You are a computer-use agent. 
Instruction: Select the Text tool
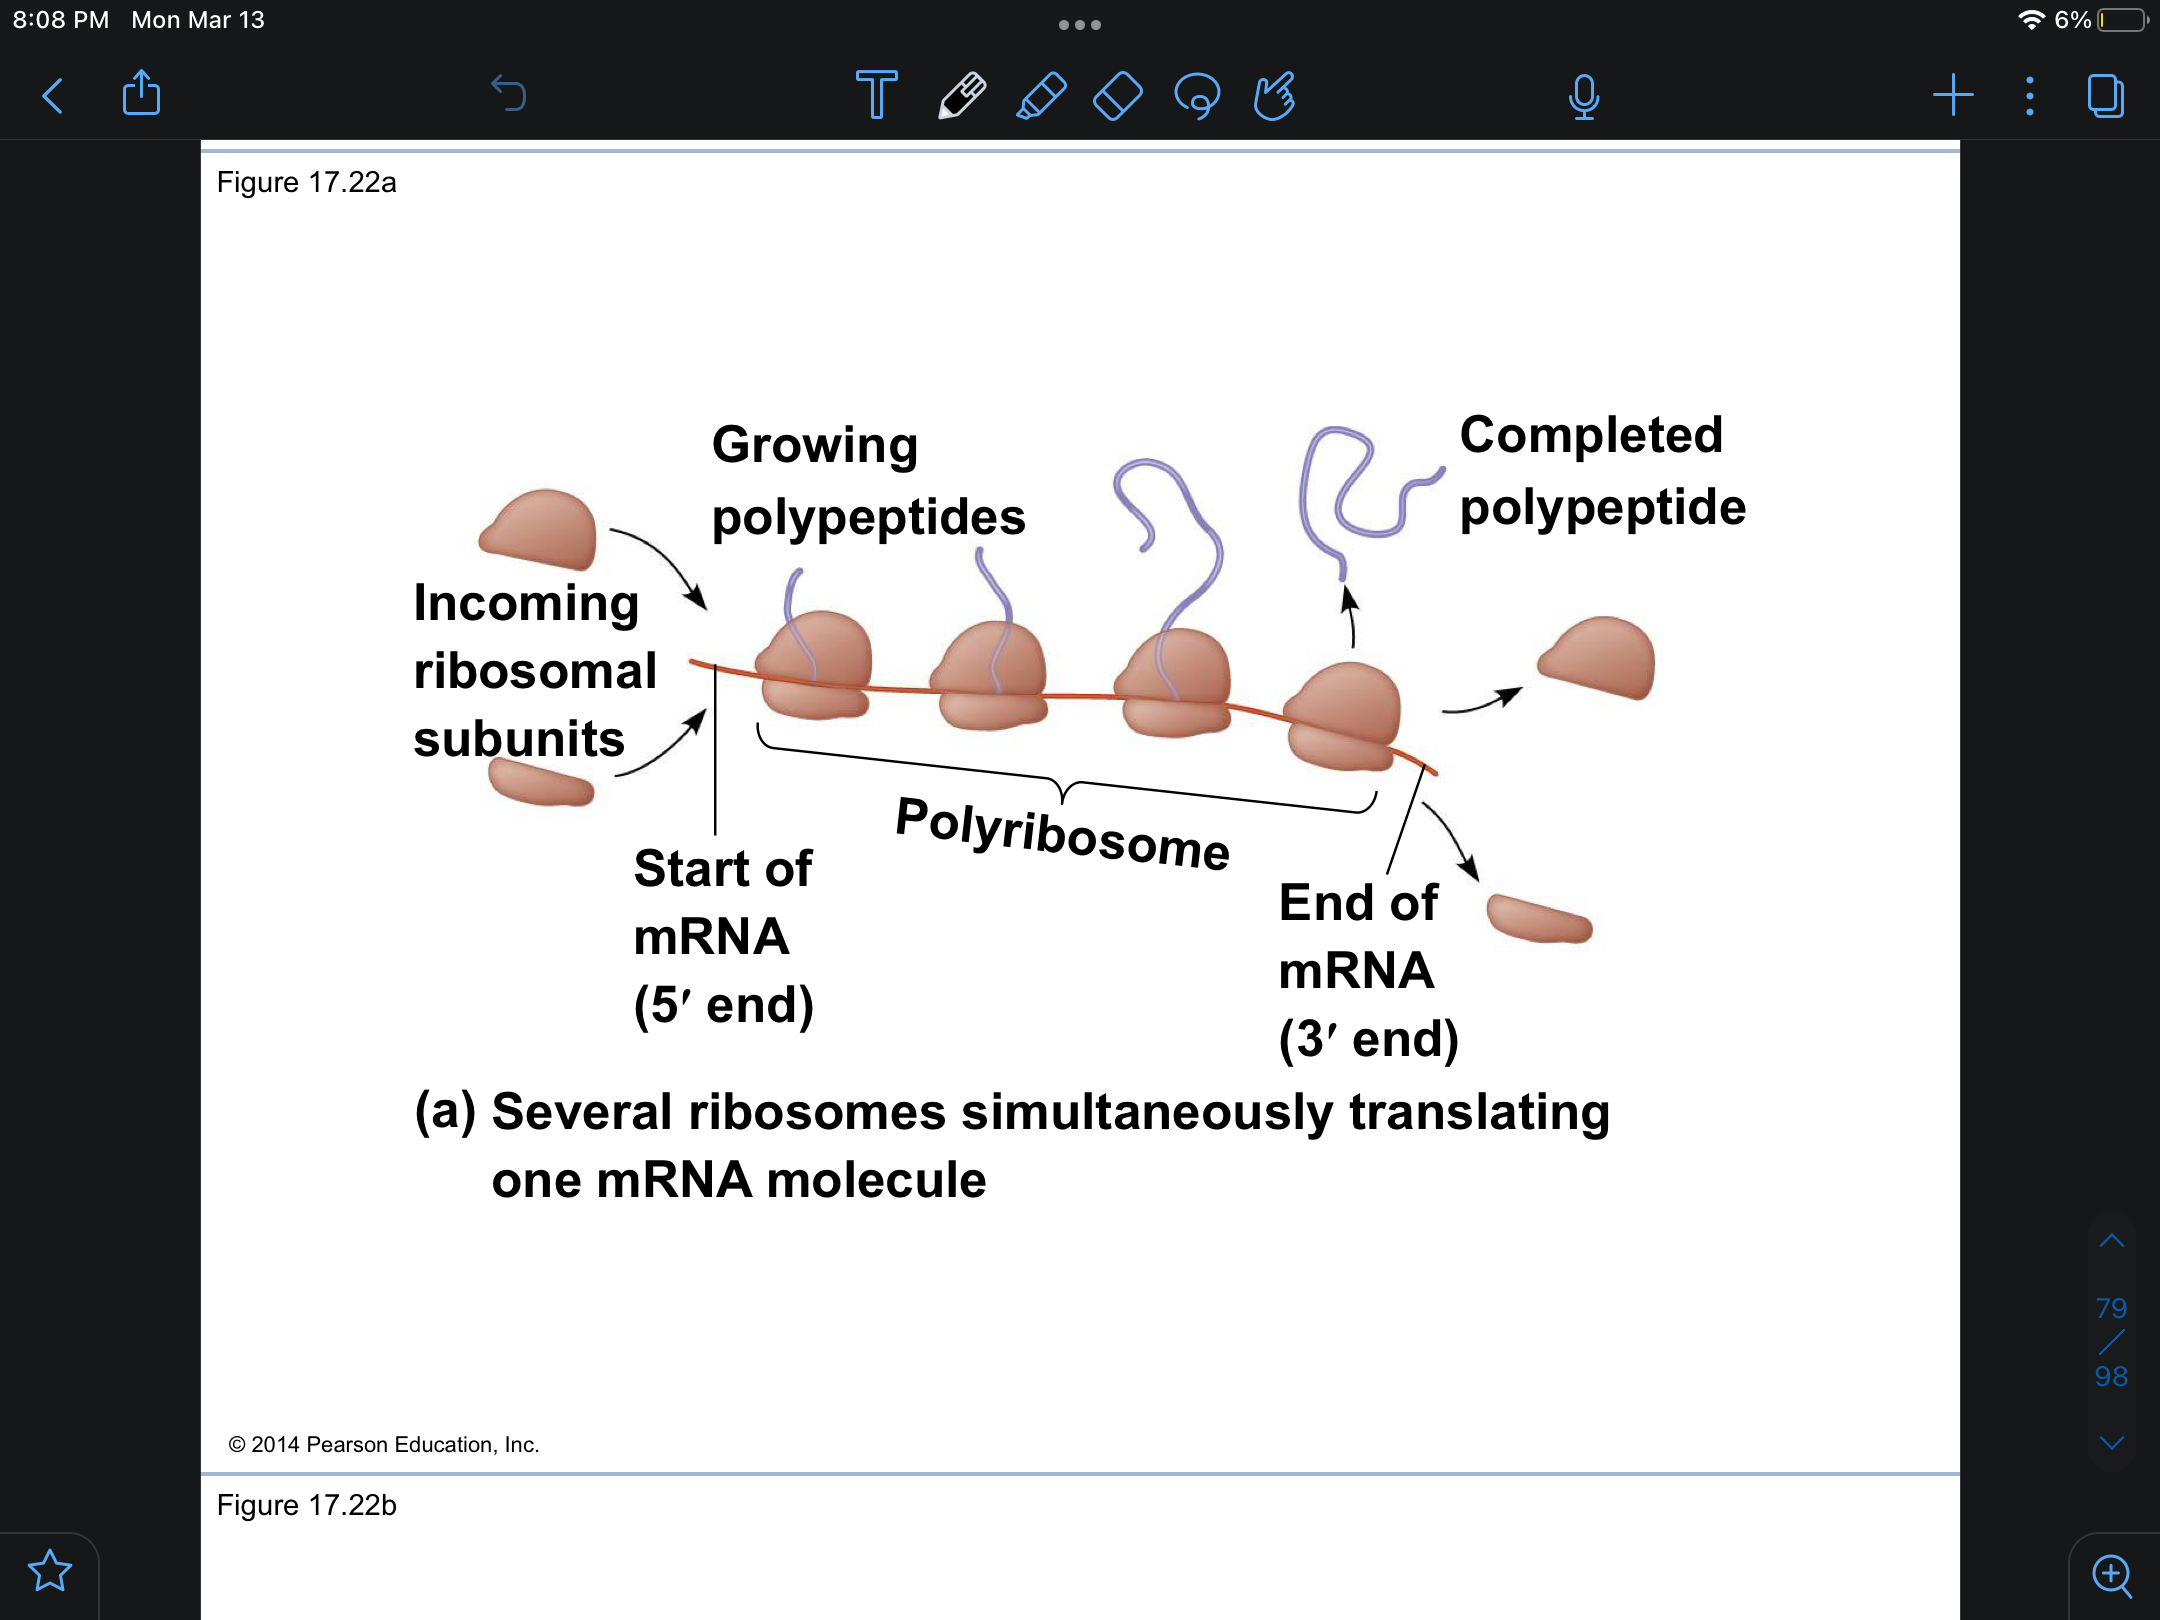pyautogui.click(x=877, y=95)
